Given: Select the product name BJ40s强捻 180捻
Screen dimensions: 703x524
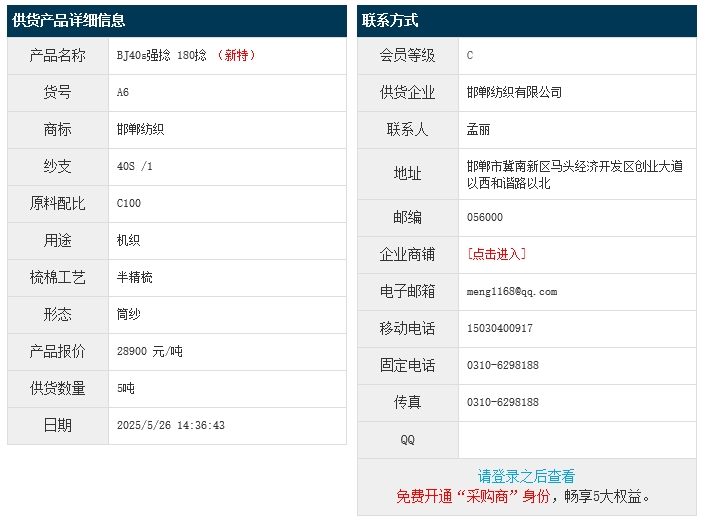Looking at the screenshot, I should coord(161,55).
